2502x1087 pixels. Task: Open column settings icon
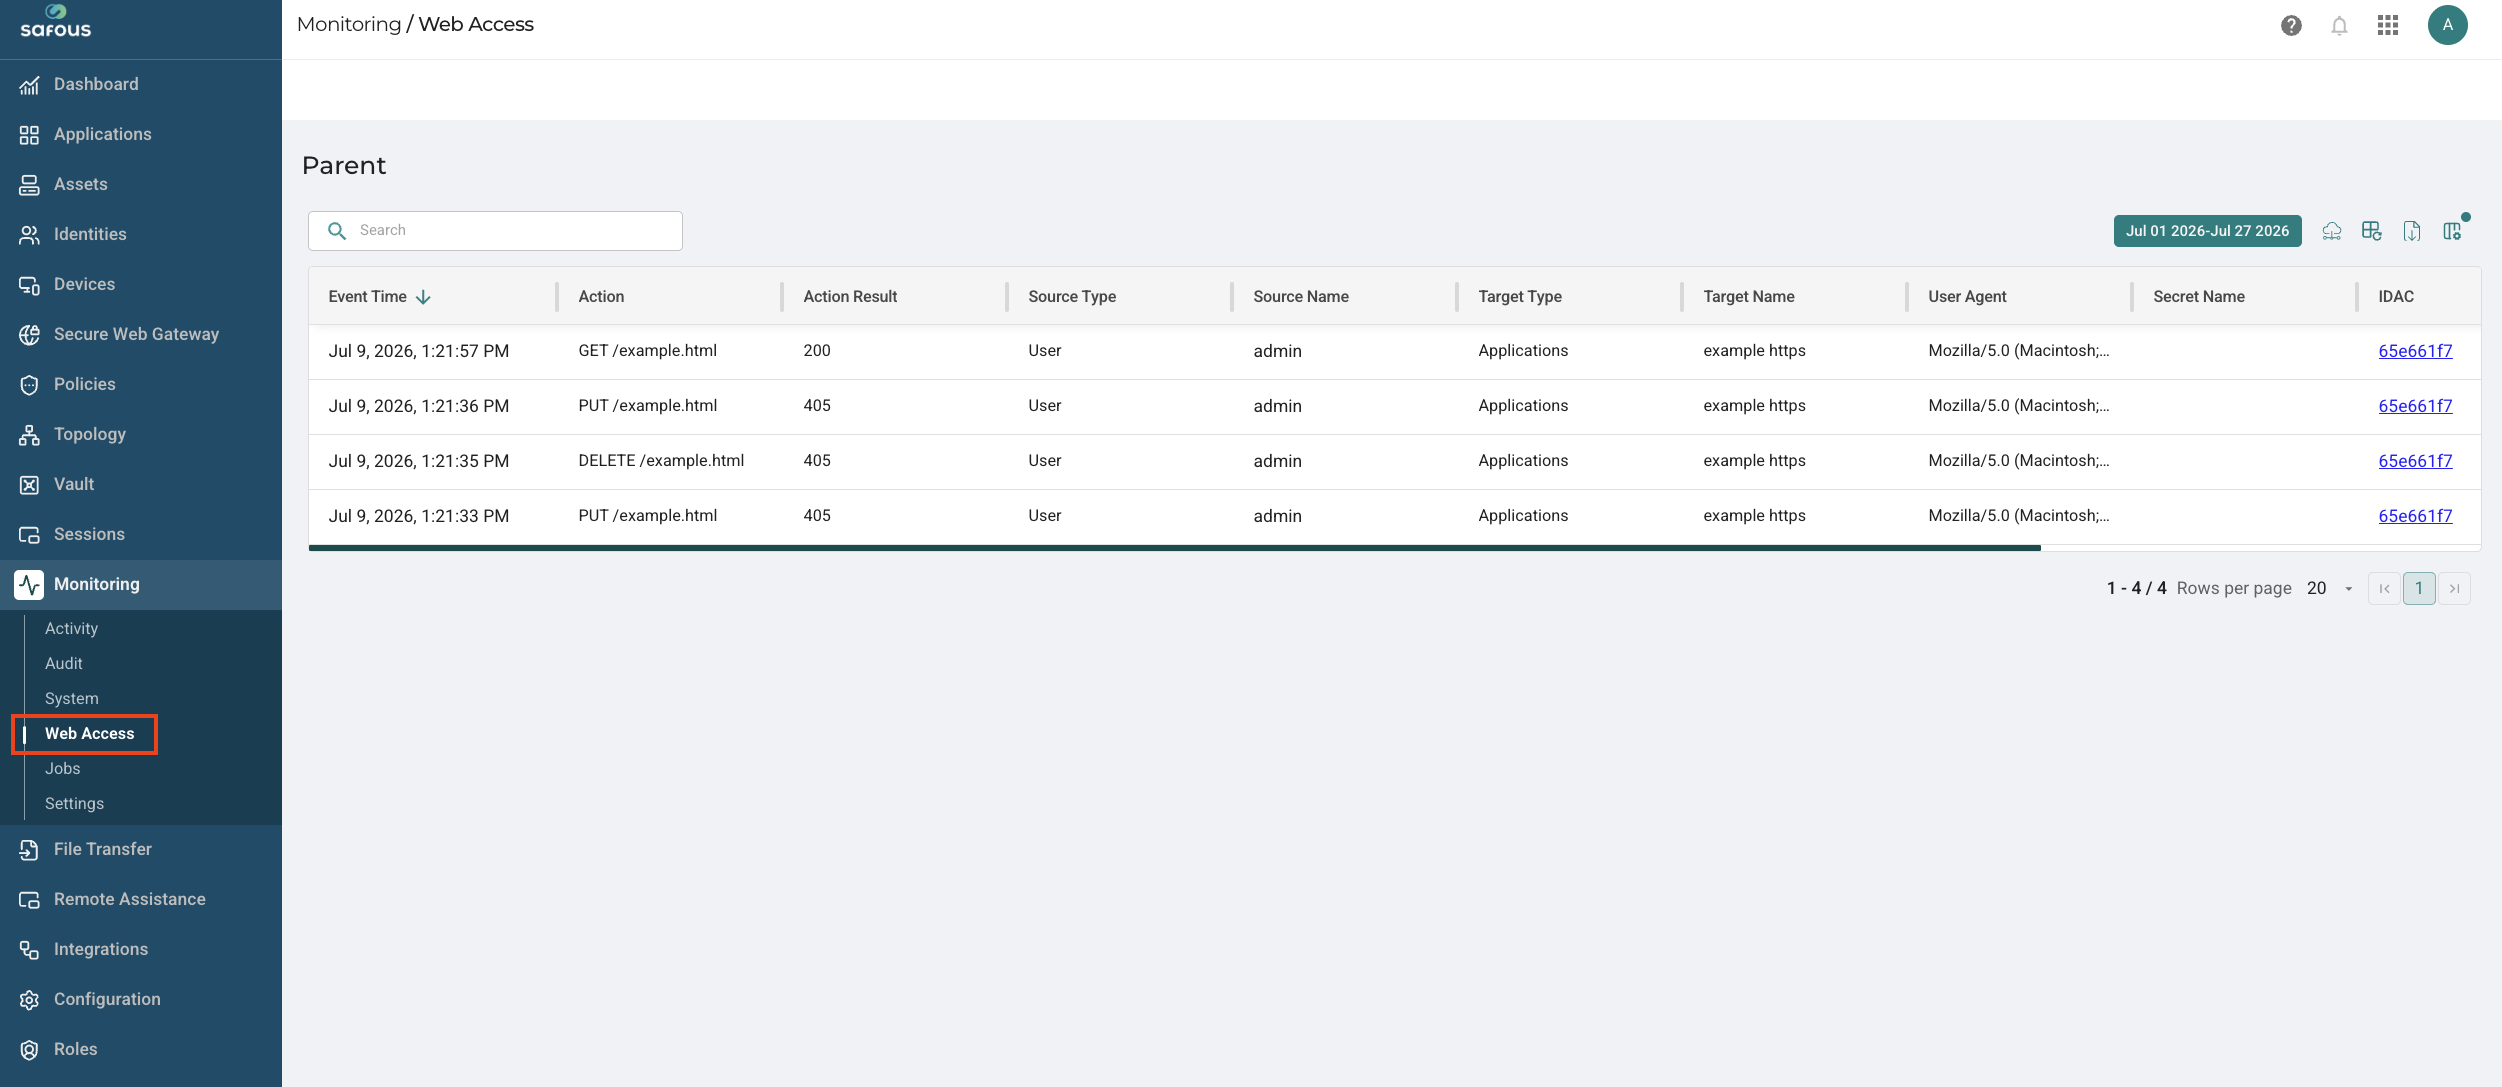pos(2452,231)
